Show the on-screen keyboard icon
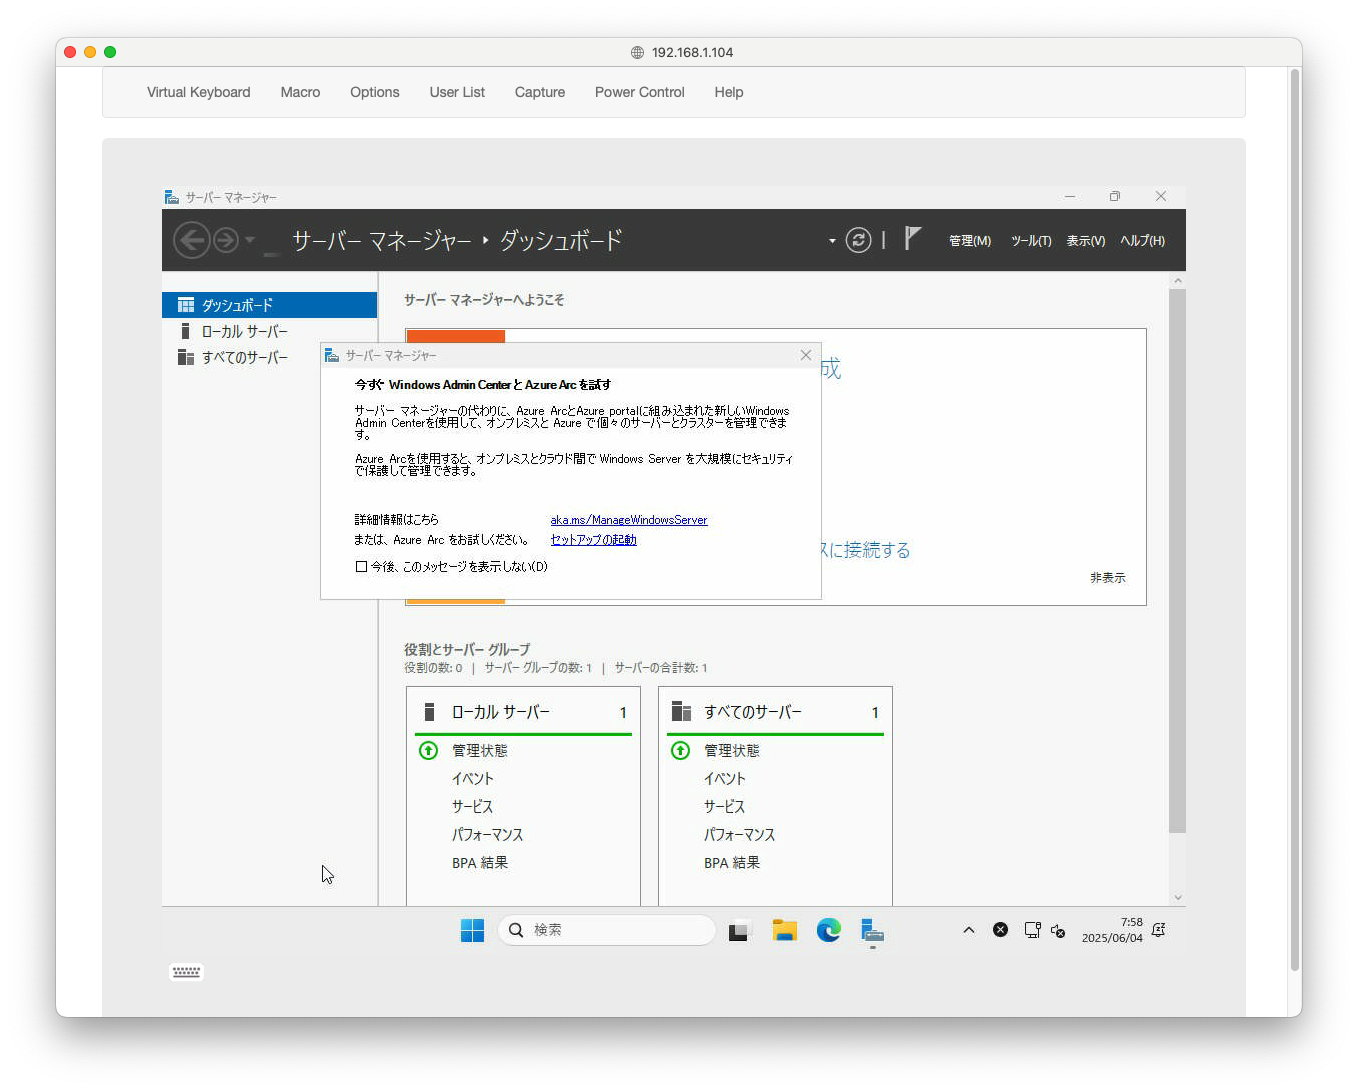1358x1091 pixels. (x=186, y=972)
